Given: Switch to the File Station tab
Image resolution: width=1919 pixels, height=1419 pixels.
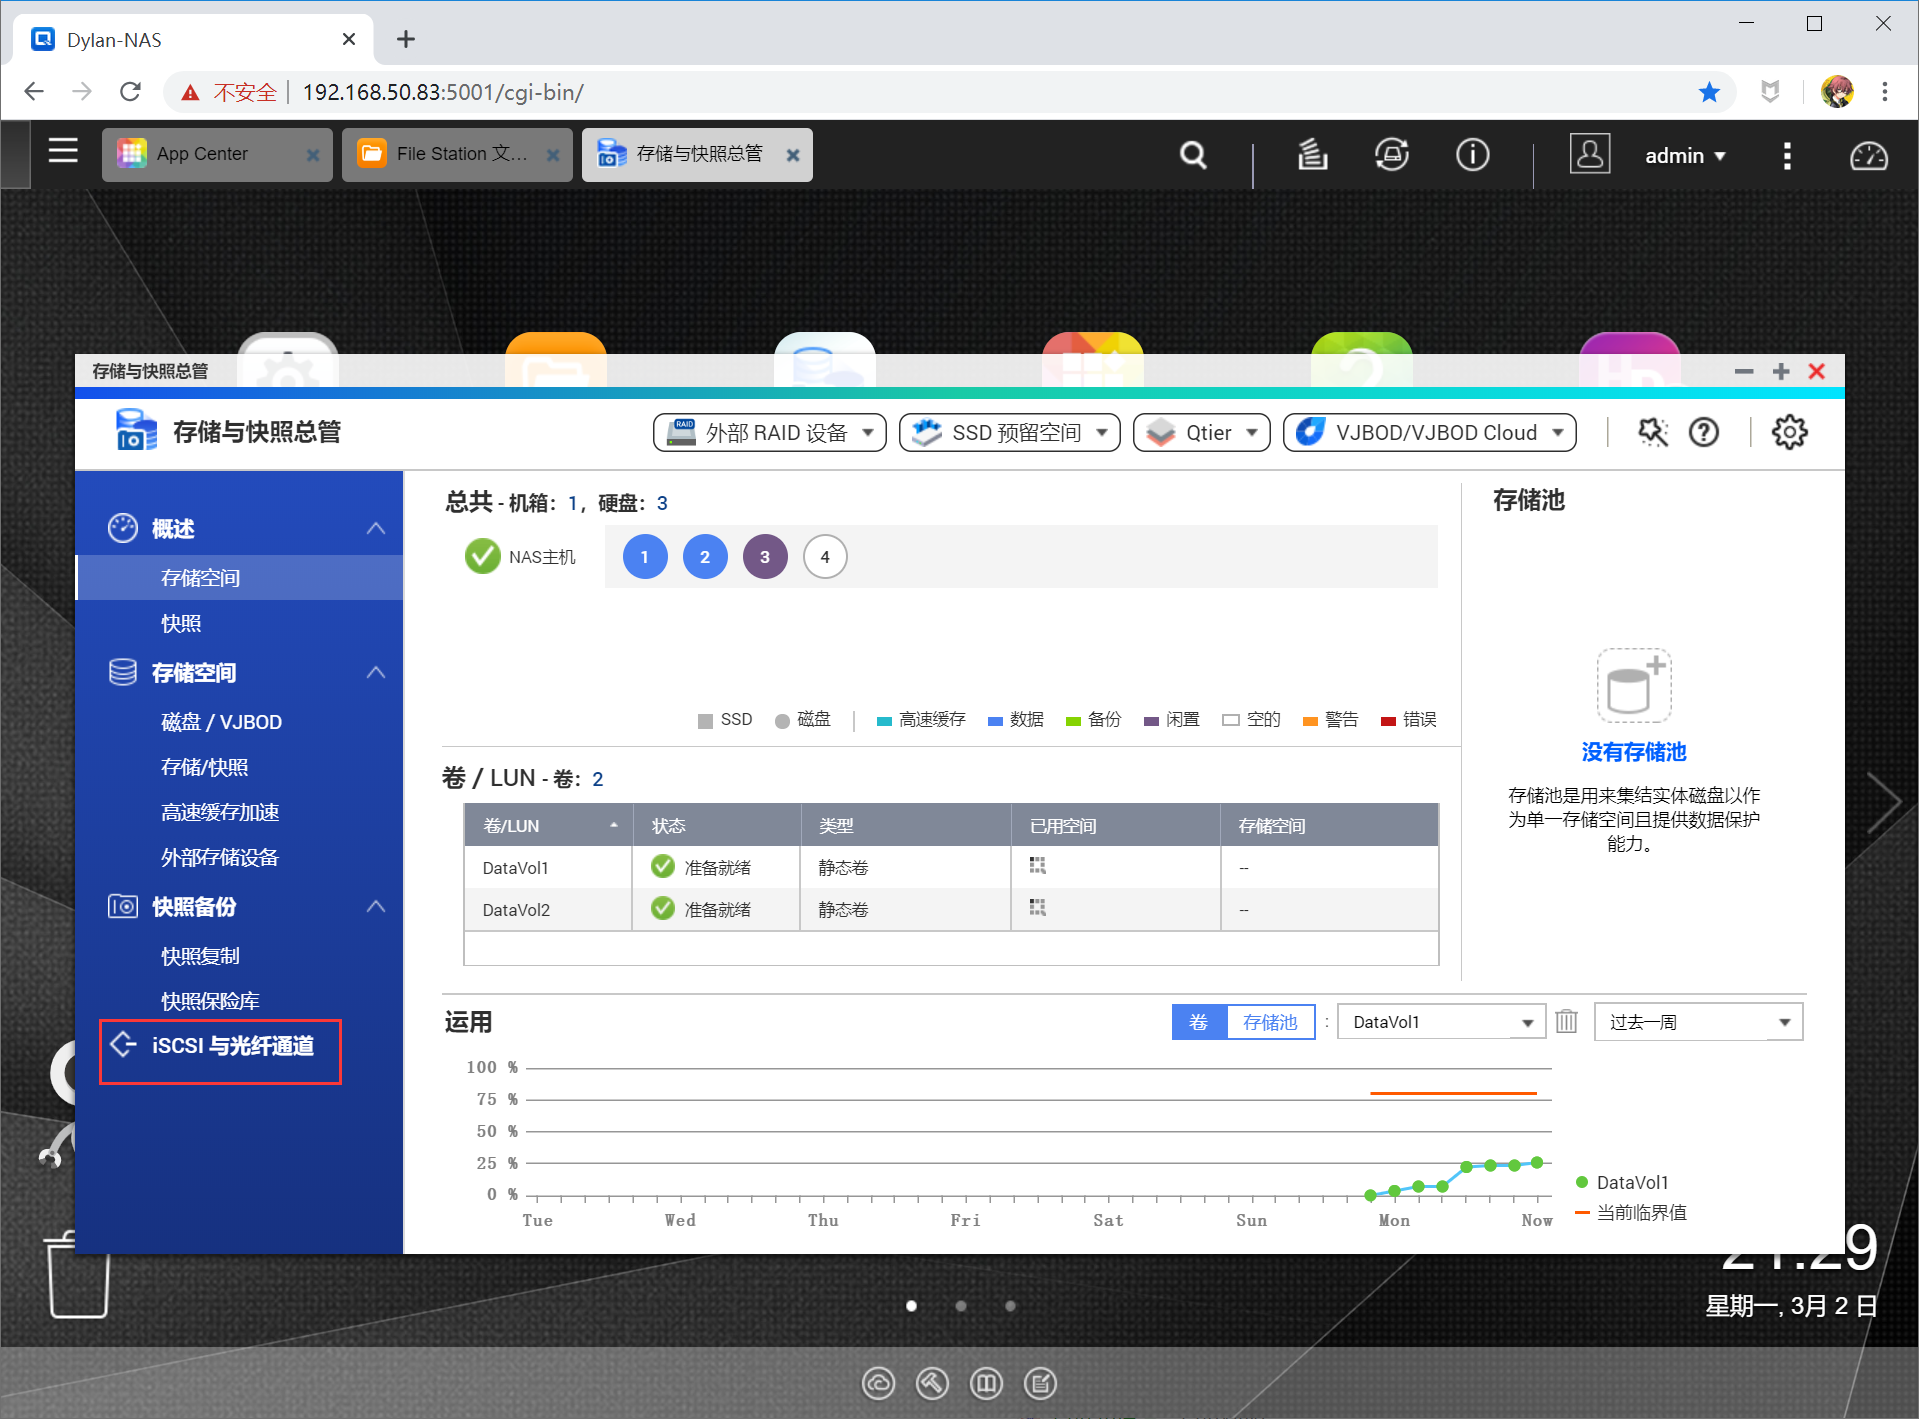Looking at the screenshot, I should click(447, 154).
